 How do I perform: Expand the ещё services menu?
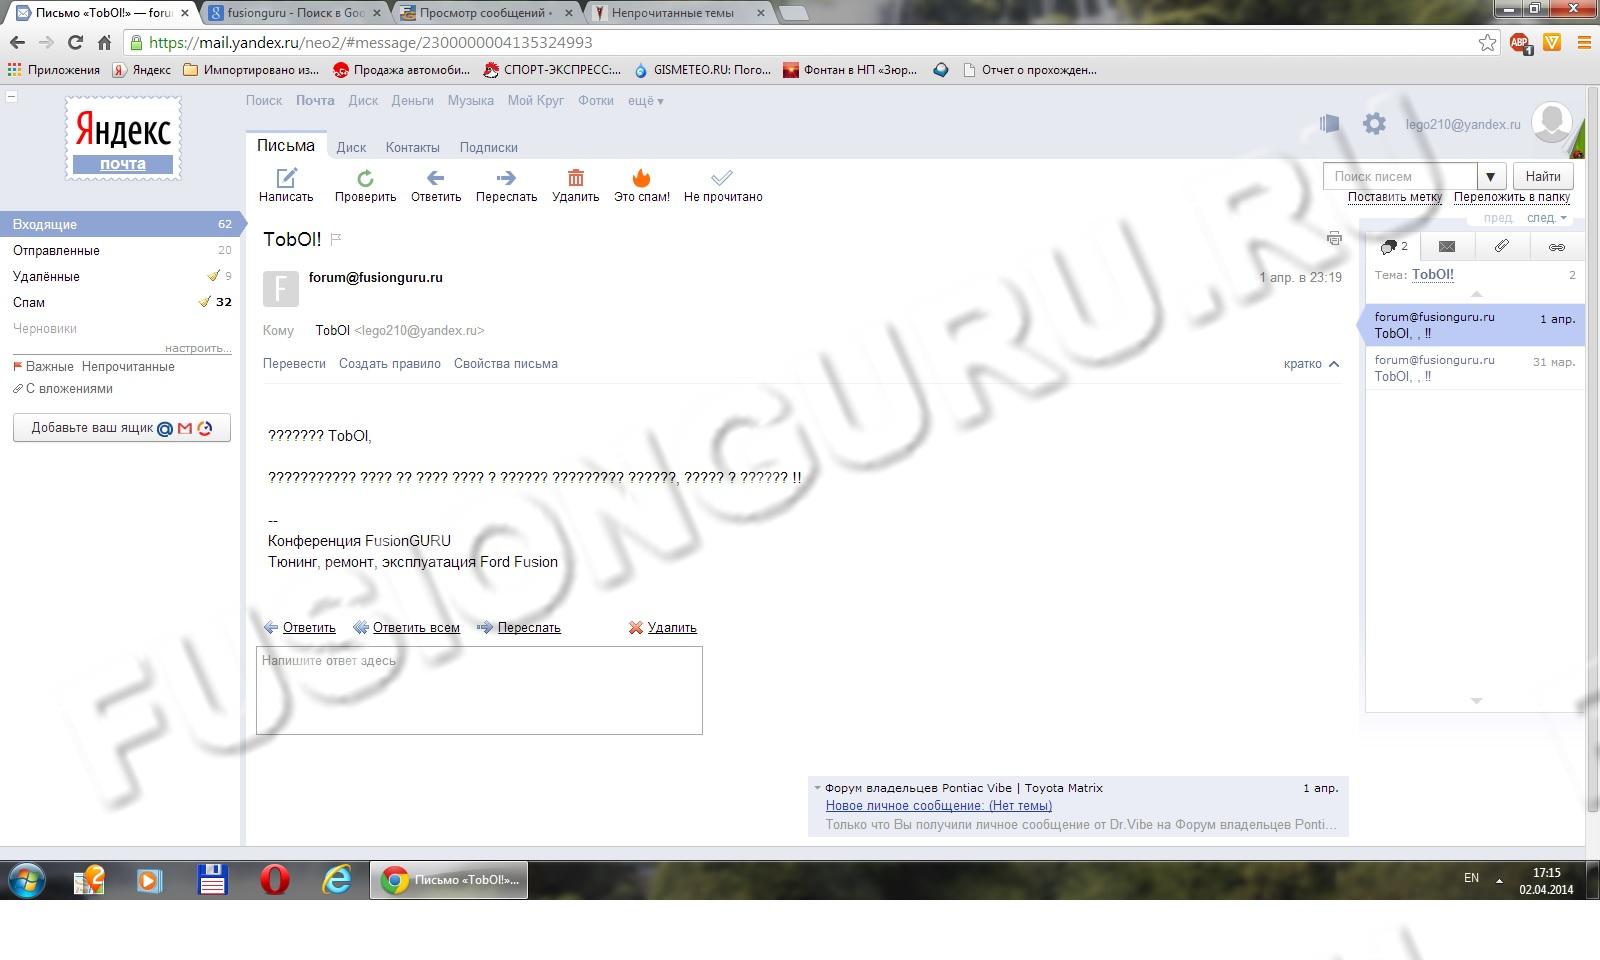(x=645, y=100)
